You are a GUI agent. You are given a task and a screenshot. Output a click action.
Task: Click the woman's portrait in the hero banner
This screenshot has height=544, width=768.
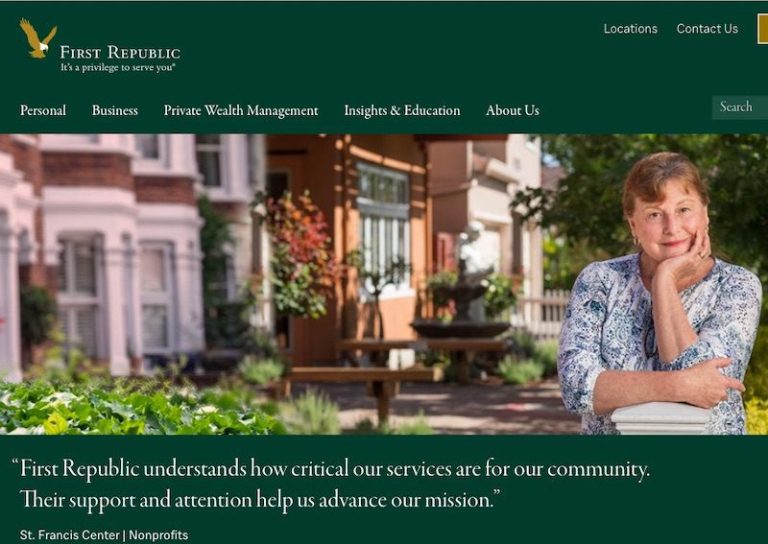tap(660, 294)
